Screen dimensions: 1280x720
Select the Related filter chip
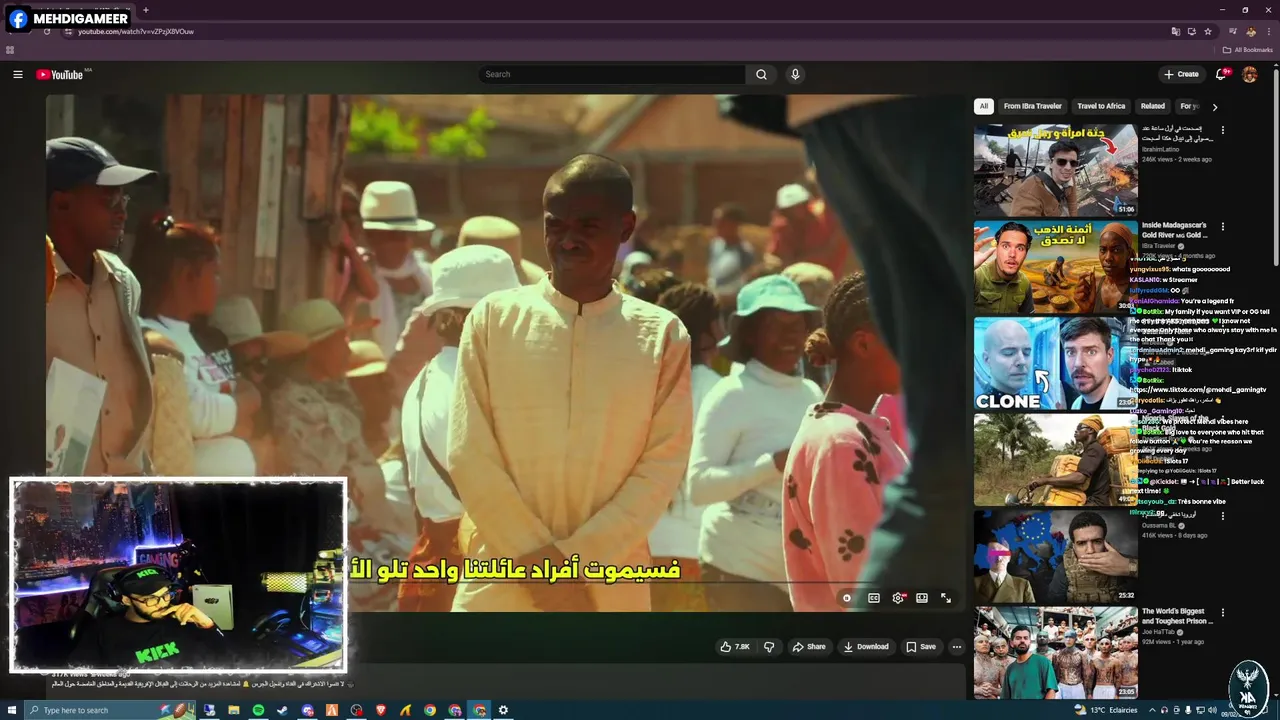tap(1153, 106)
